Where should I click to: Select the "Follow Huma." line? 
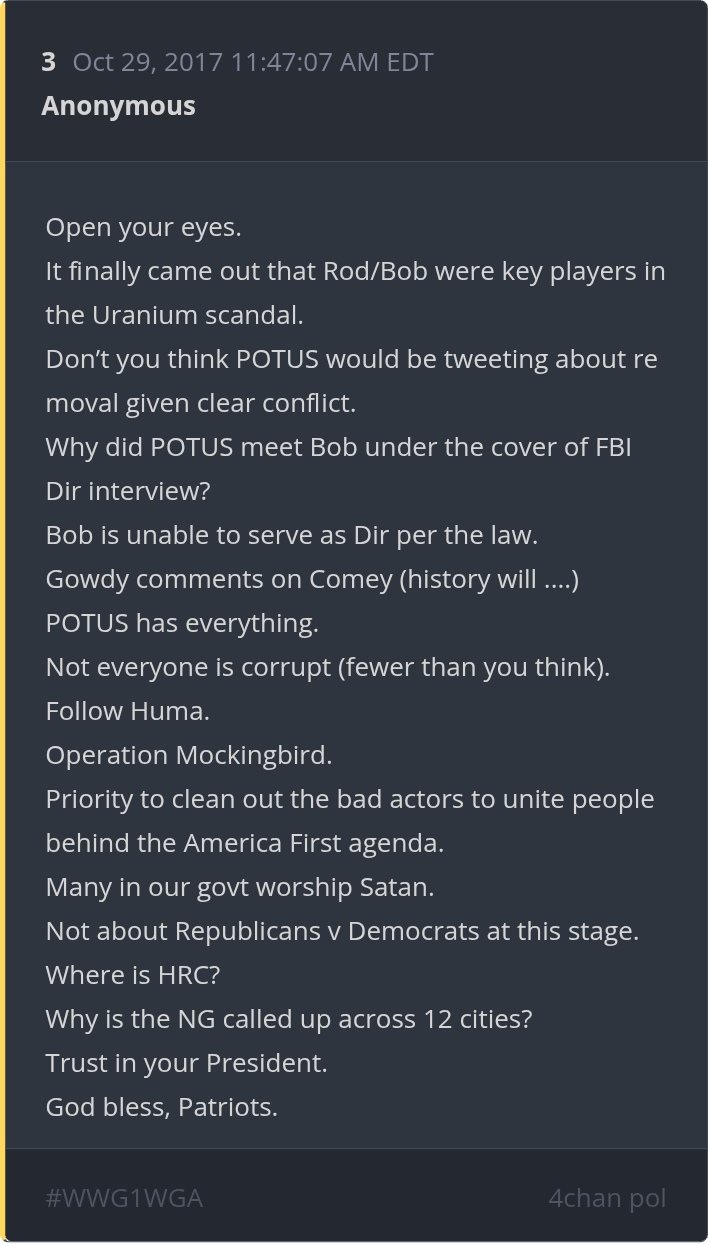pos(128,712)
